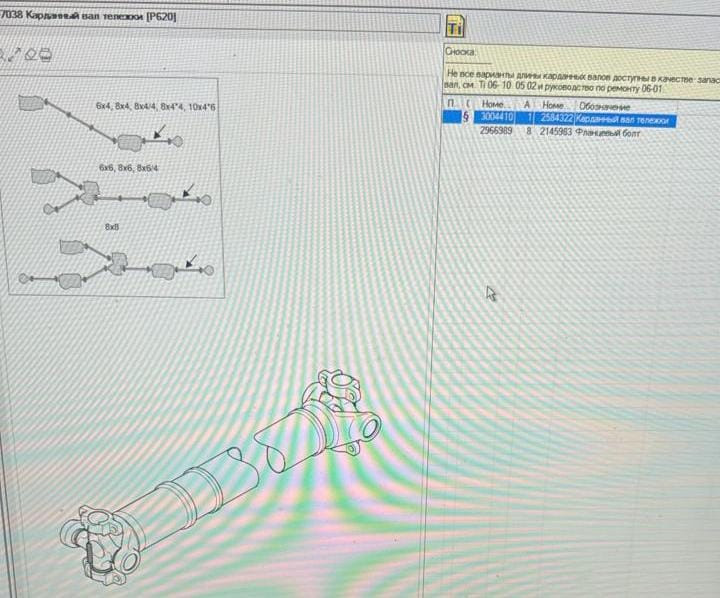This screenshot has width=720, height=598.
Task: Click the 'Сноска' footnote text panel
Action: pos(580,82)
